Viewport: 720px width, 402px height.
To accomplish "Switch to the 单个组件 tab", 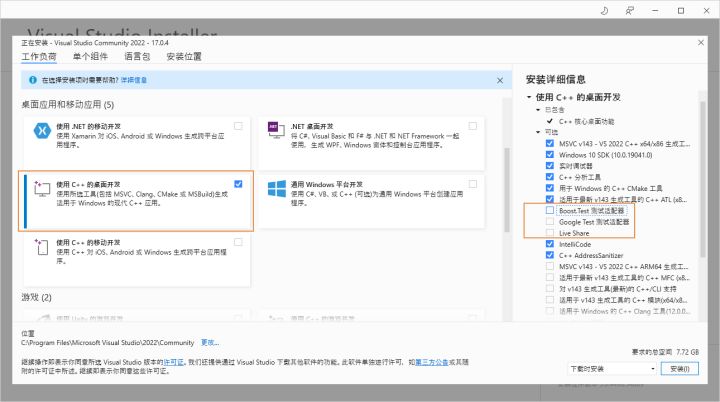I will 90,57.
